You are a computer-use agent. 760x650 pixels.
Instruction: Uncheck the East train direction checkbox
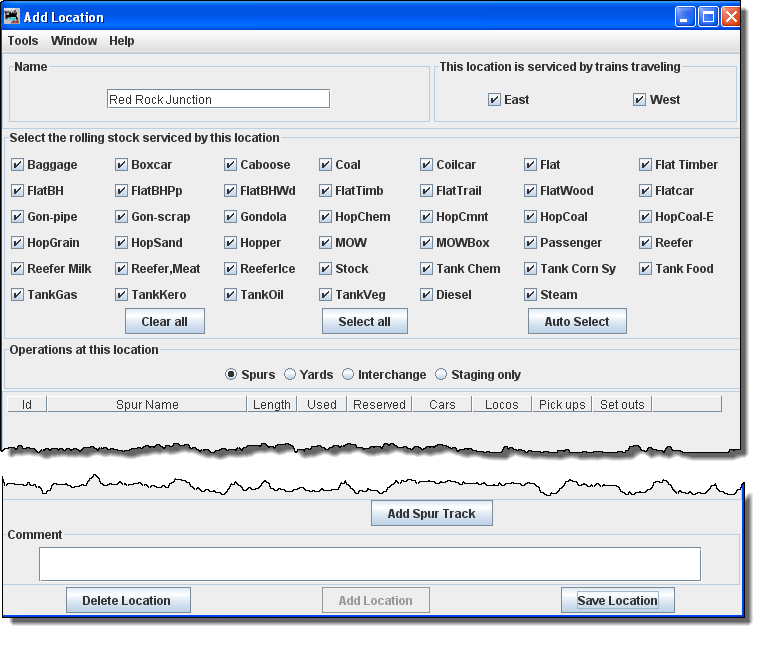[x=494, y=100]
